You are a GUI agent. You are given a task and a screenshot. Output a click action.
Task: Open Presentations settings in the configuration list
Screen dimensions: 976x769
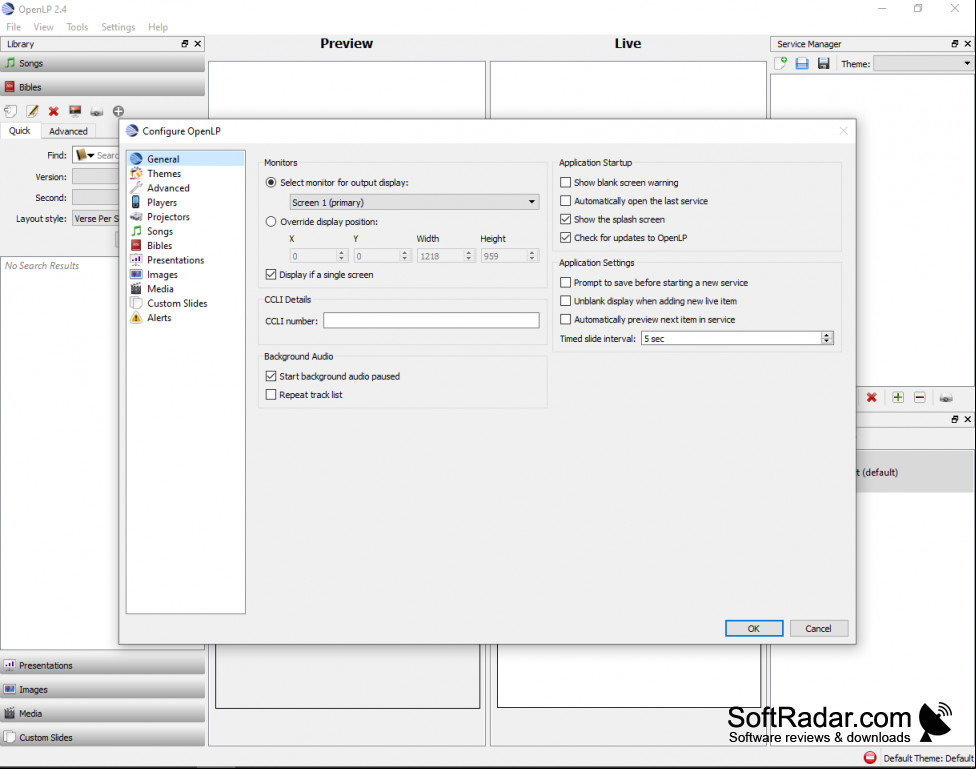point(185,260)
